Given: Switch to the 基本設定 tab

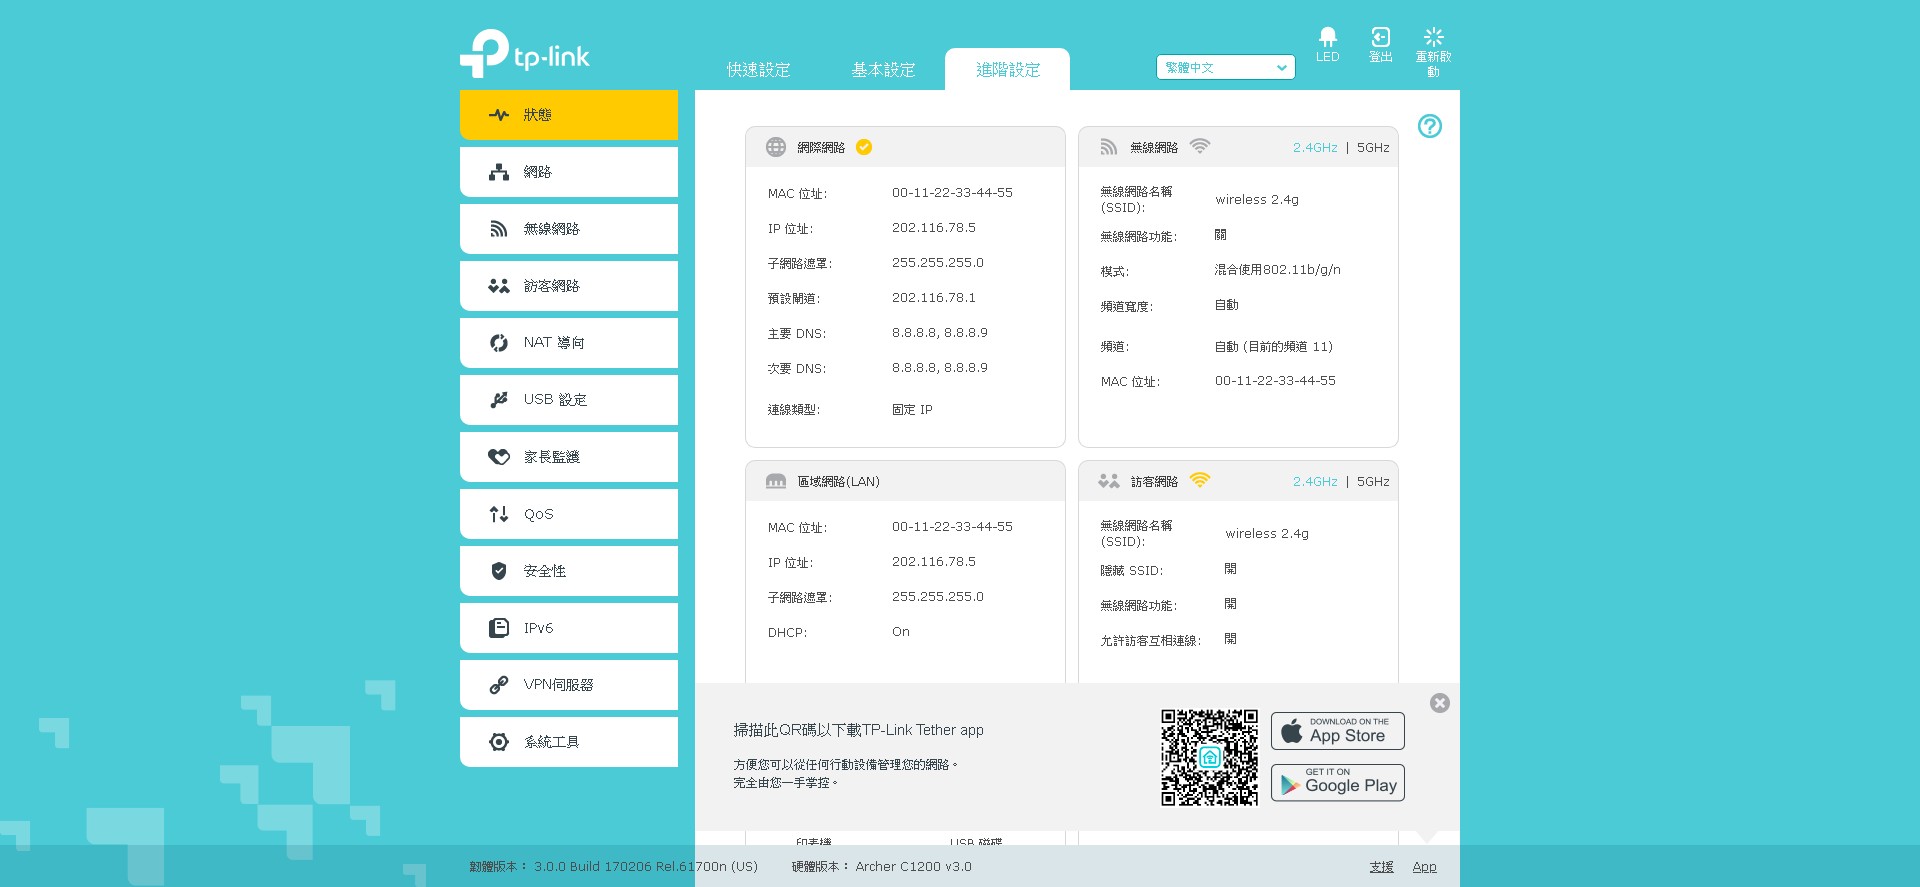Looking at the screenshot, I should tap(883, 70).
